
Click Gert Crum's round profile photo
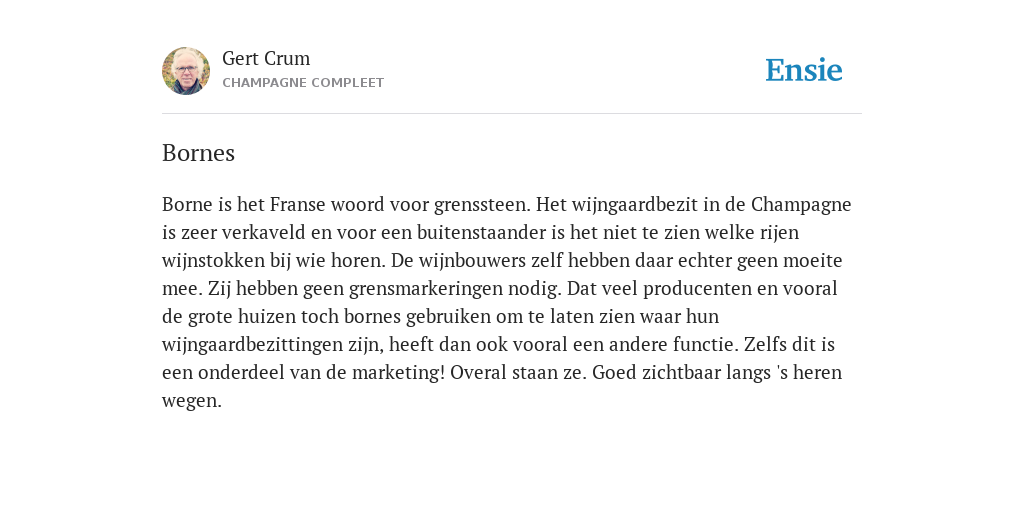[186, 71]
